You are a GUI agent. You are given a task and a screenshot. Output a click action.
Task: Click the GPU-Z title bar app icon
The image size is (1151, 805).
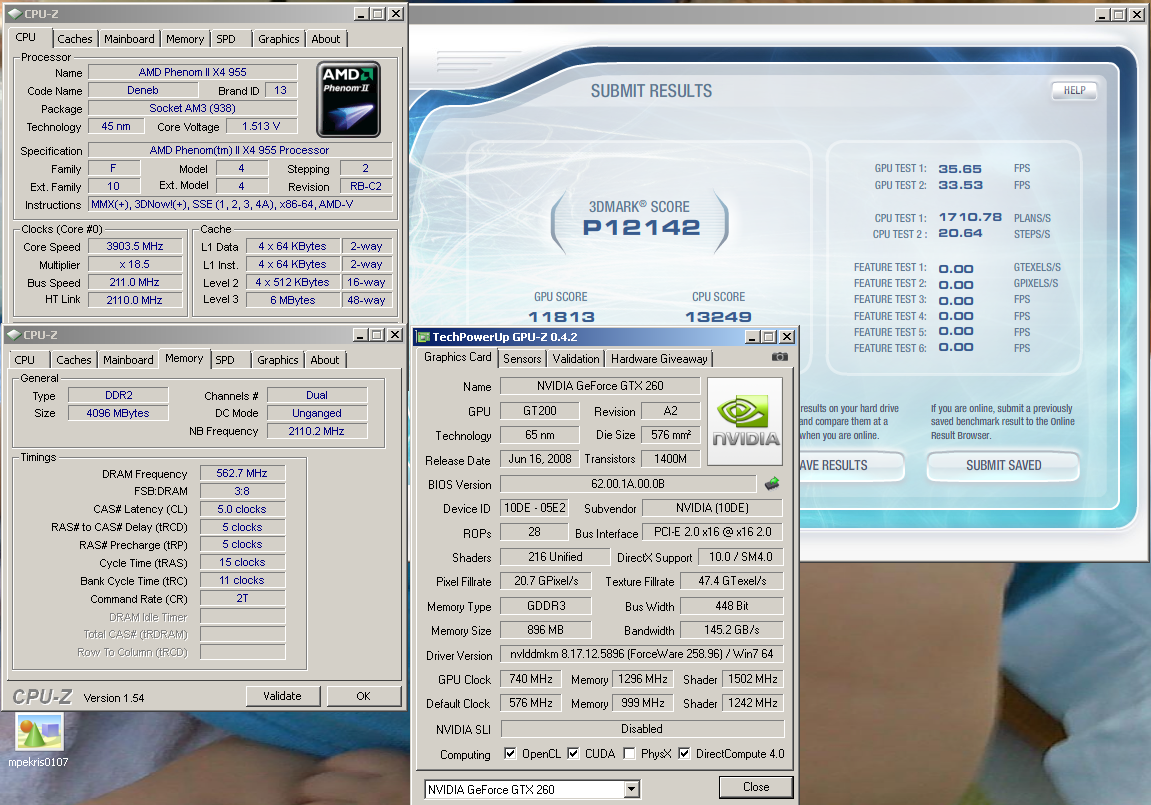[x=423, y=337]
